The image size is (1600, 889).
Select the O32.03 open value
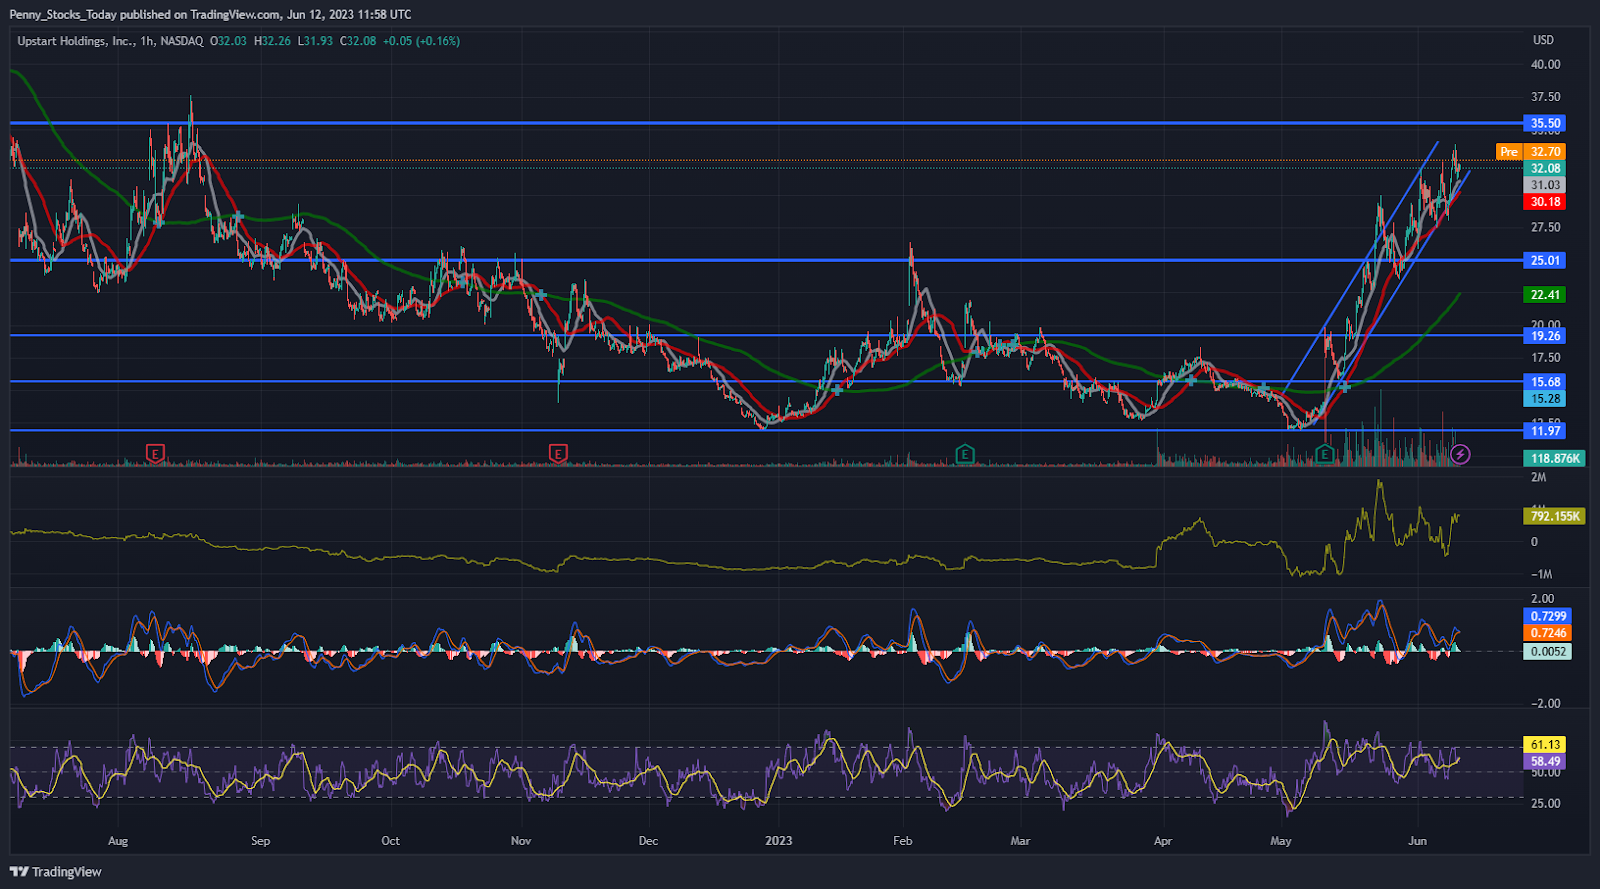(x=228, y=41)
